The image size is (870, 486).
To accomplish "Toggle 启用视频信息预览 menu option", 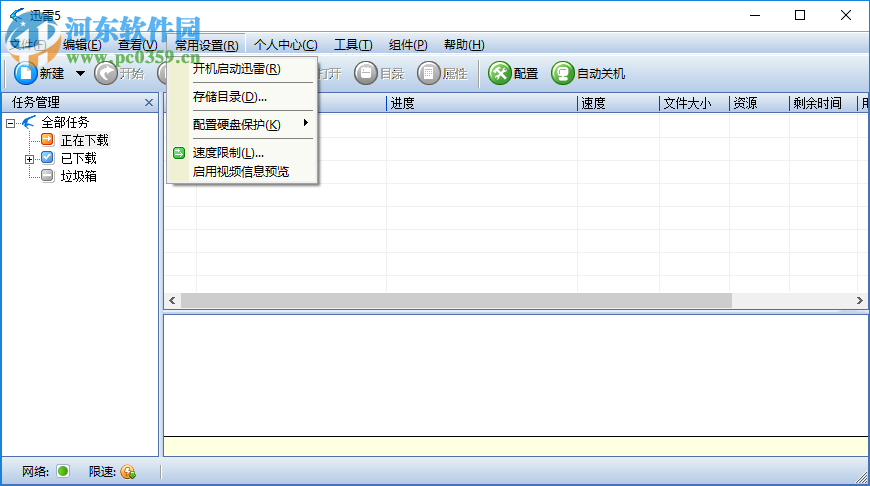I will coord(242,171).
